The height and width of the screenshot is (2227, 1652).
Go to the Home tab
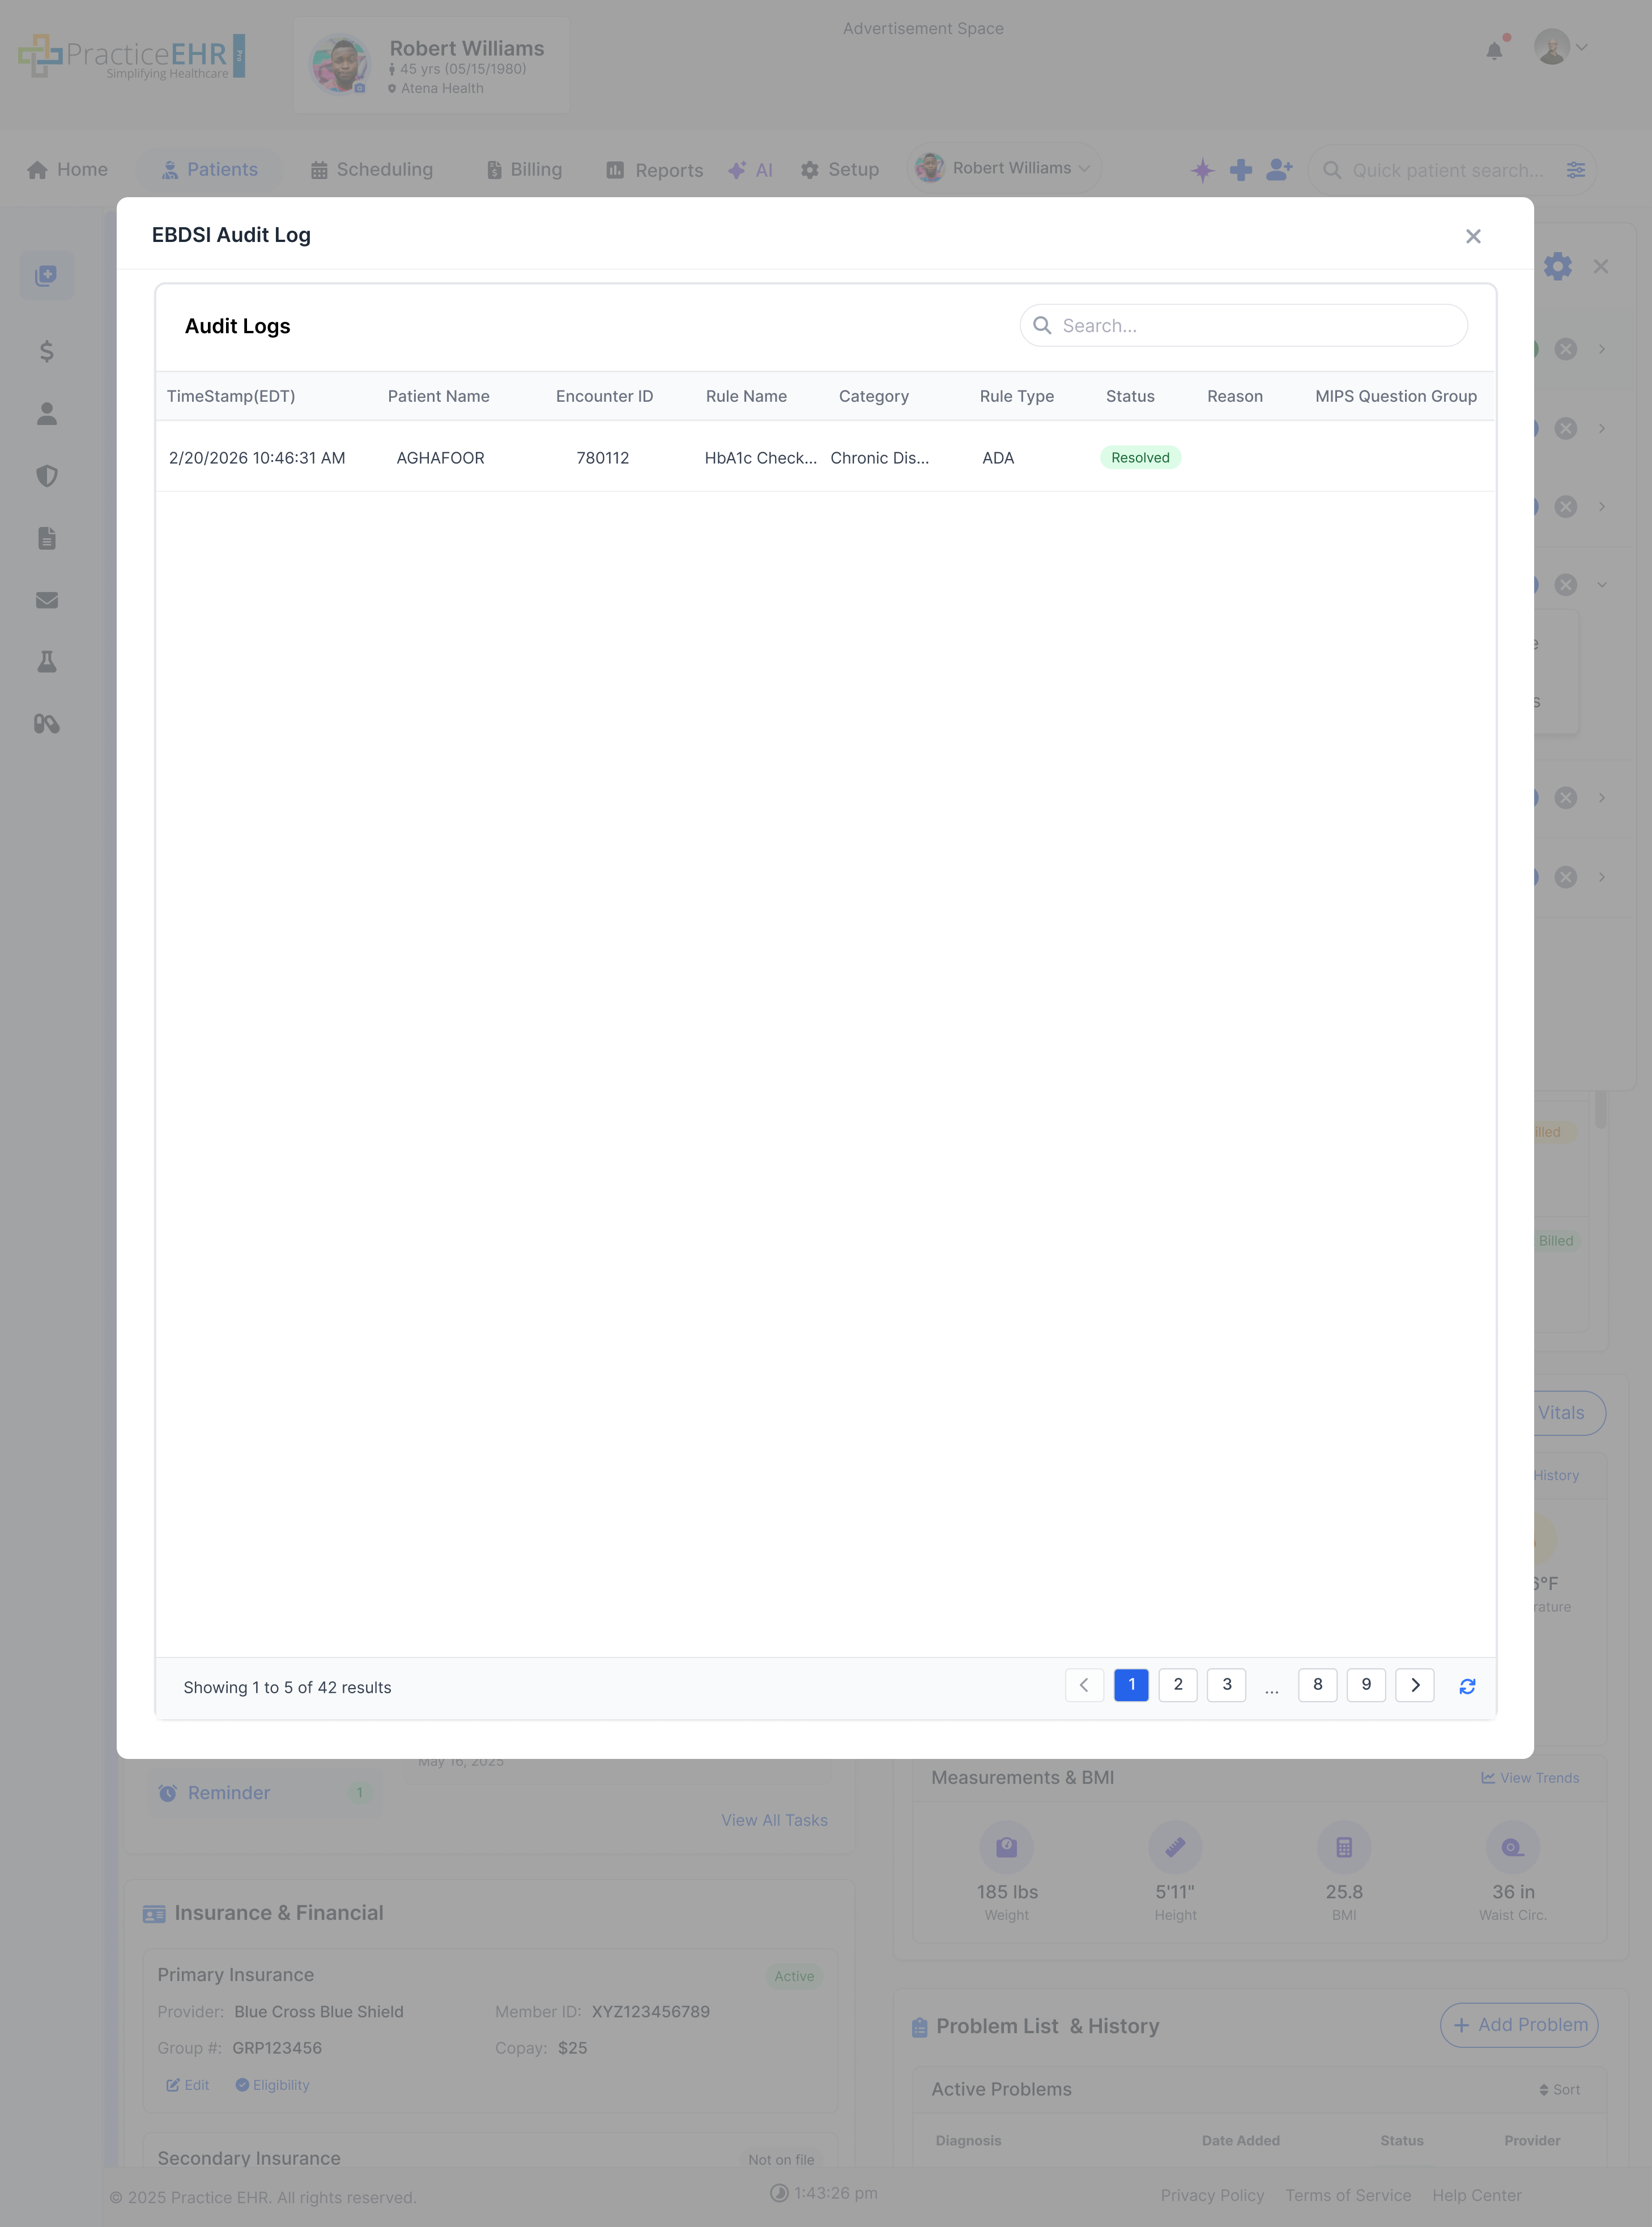click(67, 170)
